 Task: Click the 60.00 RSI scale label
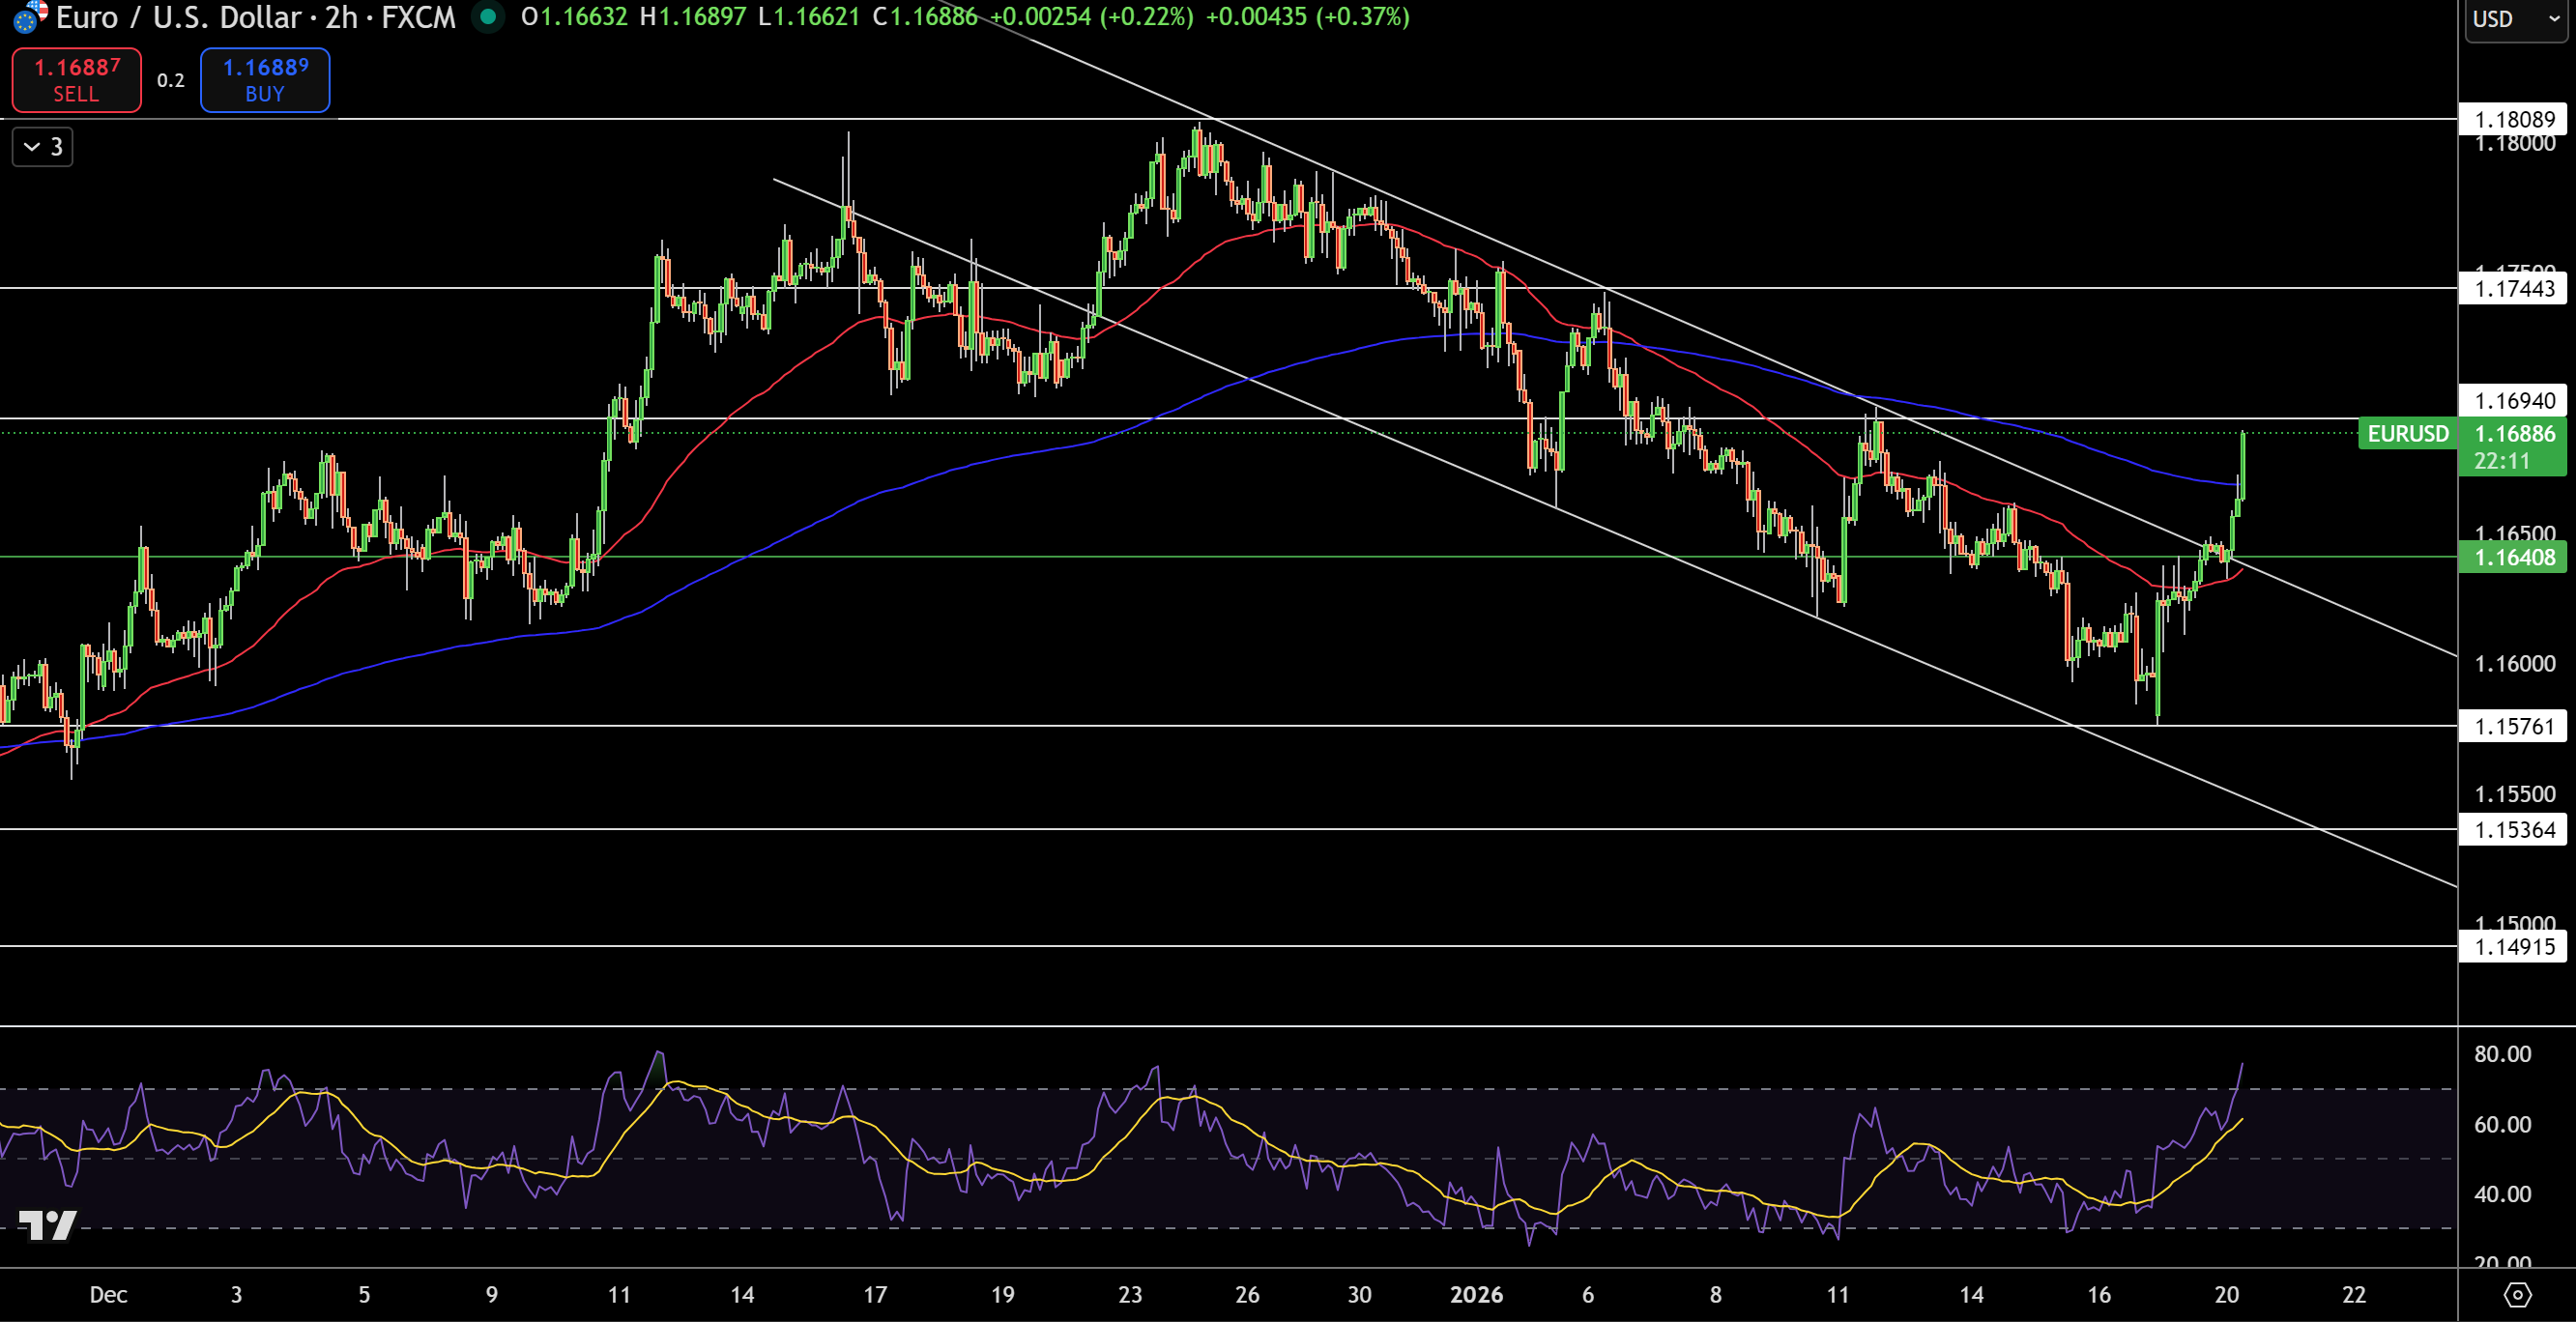(x=2502, y=1125)
